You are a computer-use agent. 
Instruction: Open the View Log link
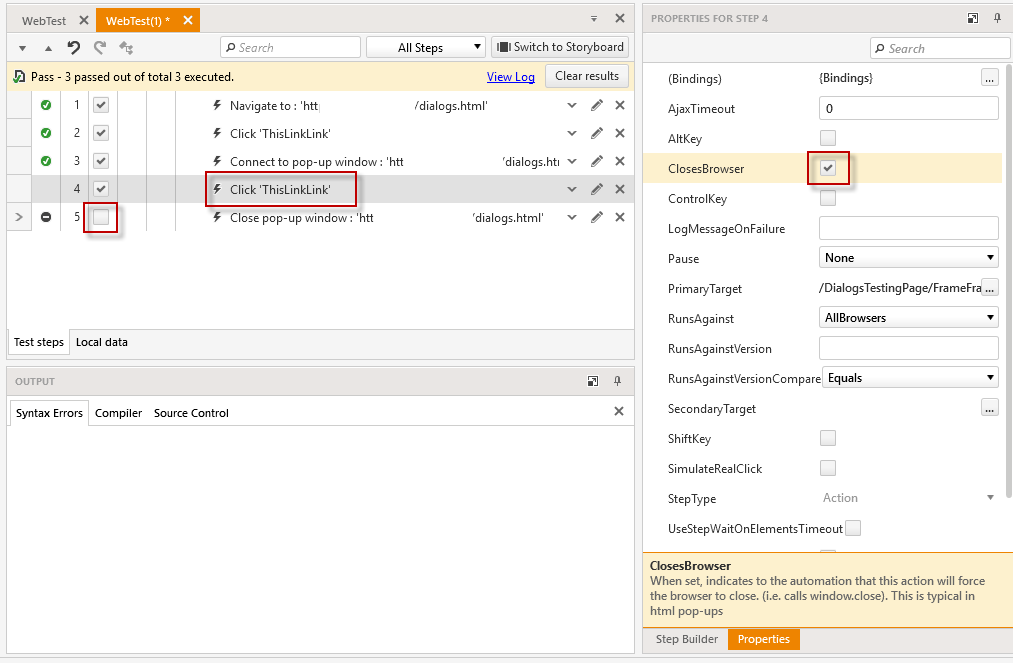[510, 77]
